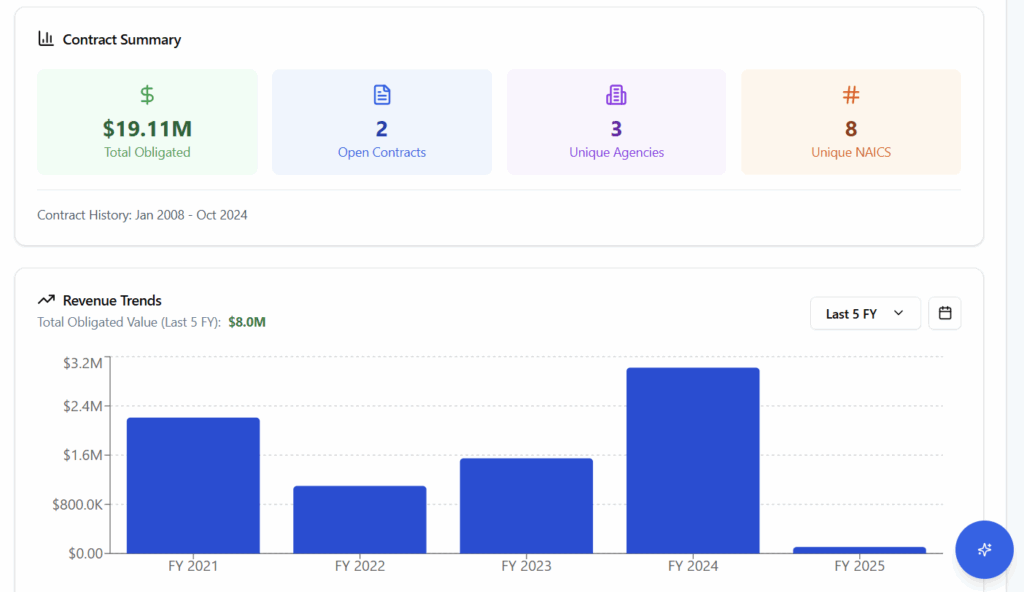The width and height of the screenshot is (1024, 592).
Task: Click the Unique NAICS hash icon
Action: [x=851, y=95]
